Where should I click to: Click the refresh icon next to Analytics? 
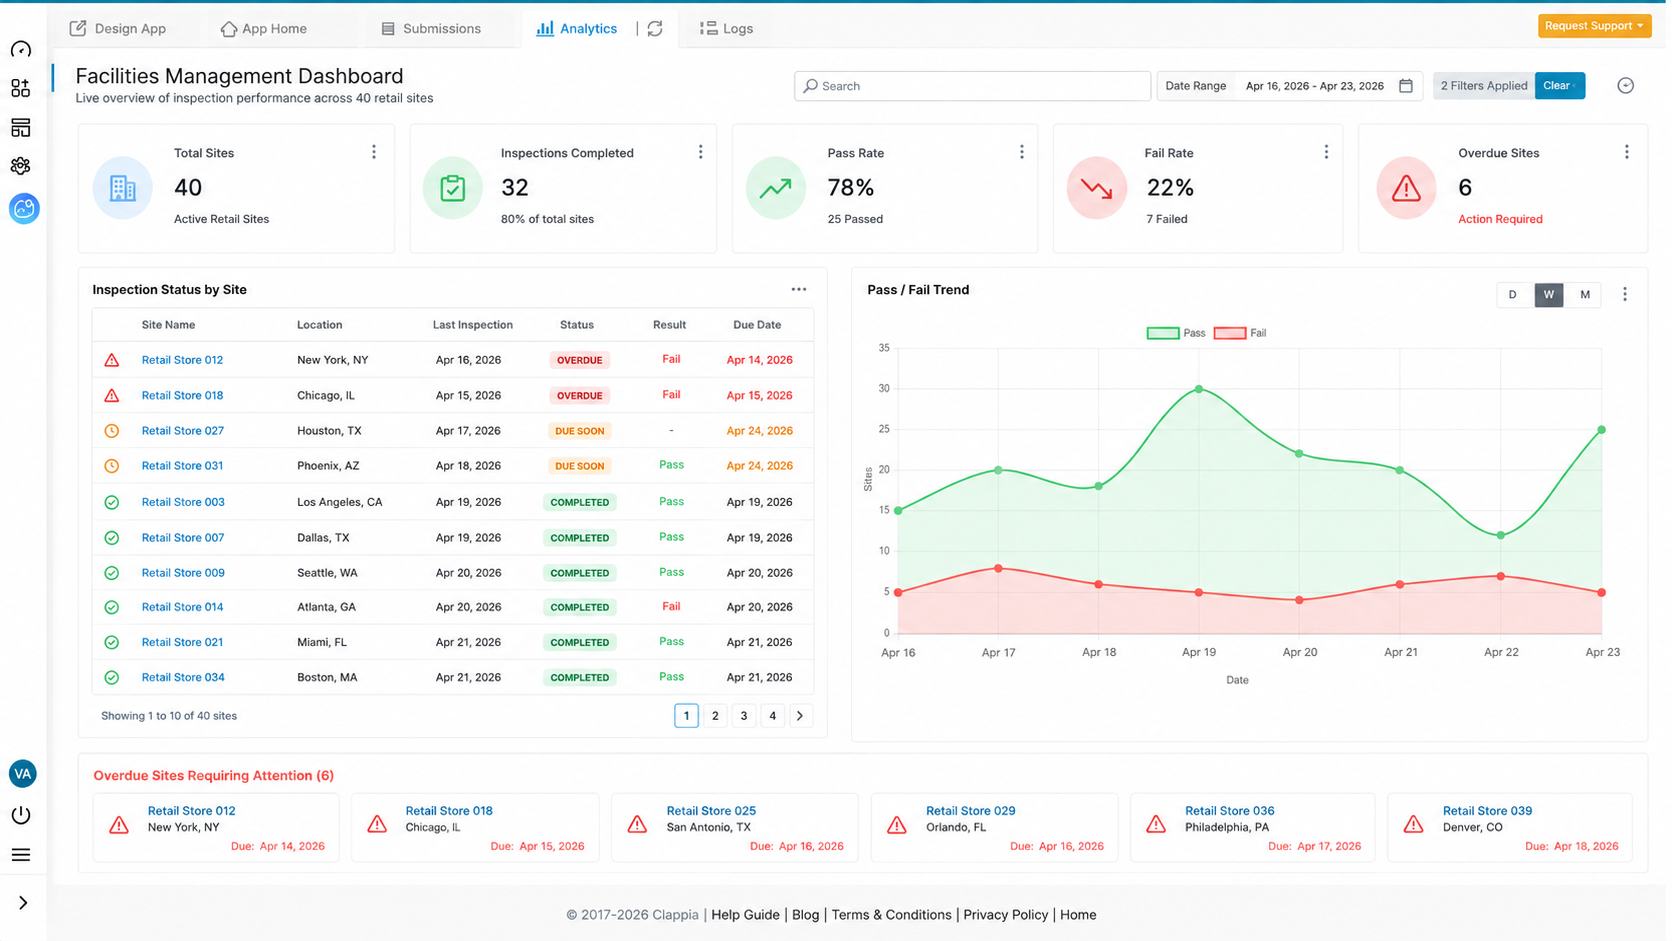tap(655, 29)
